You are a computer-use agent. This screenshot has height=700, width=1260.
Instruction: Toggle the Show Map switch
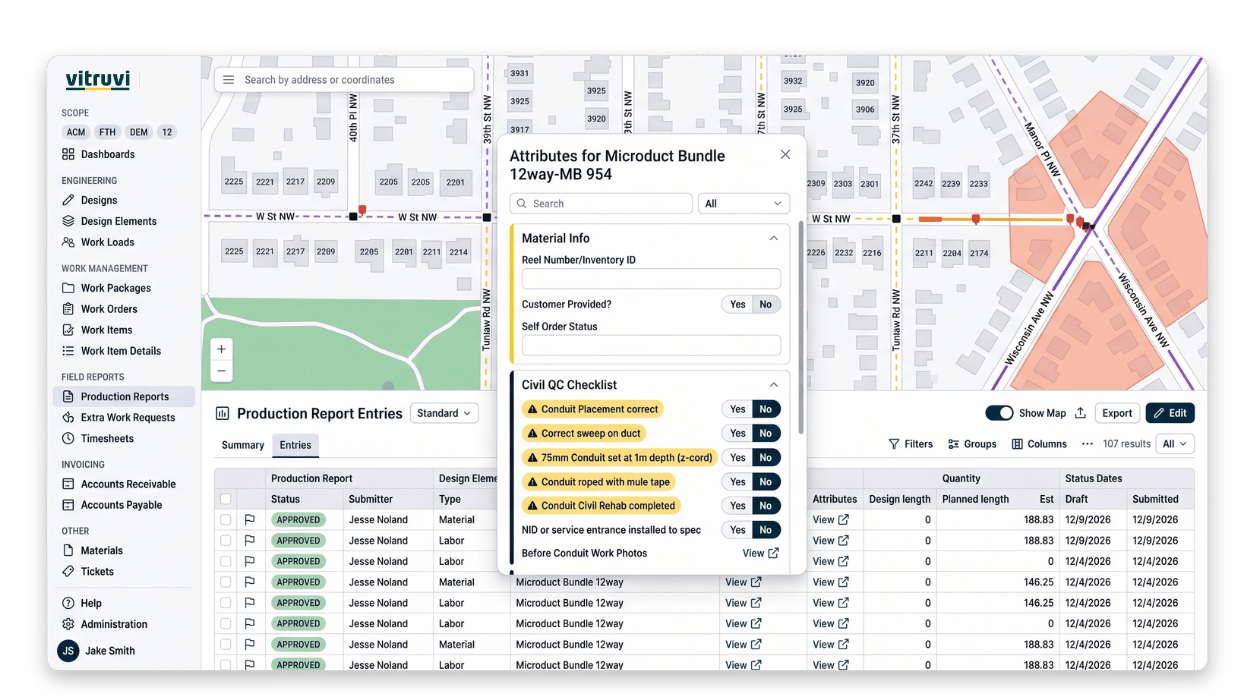tap(999, 413)
